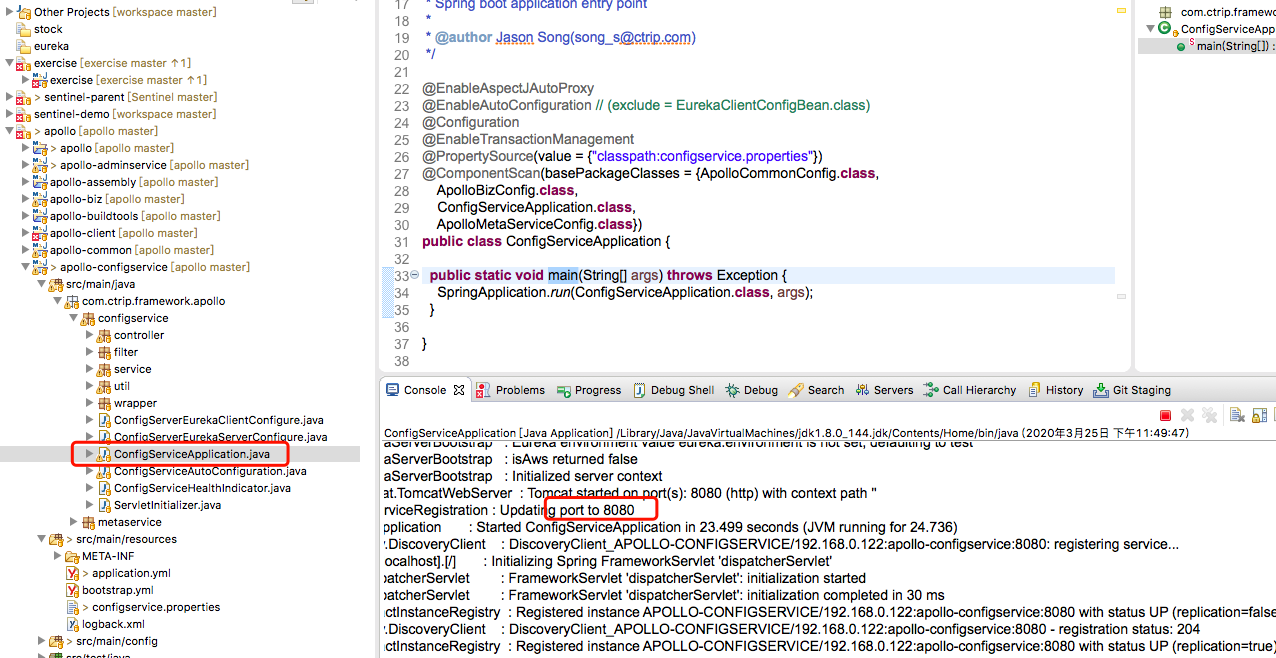Expand the metaservice package

(74, 522)
